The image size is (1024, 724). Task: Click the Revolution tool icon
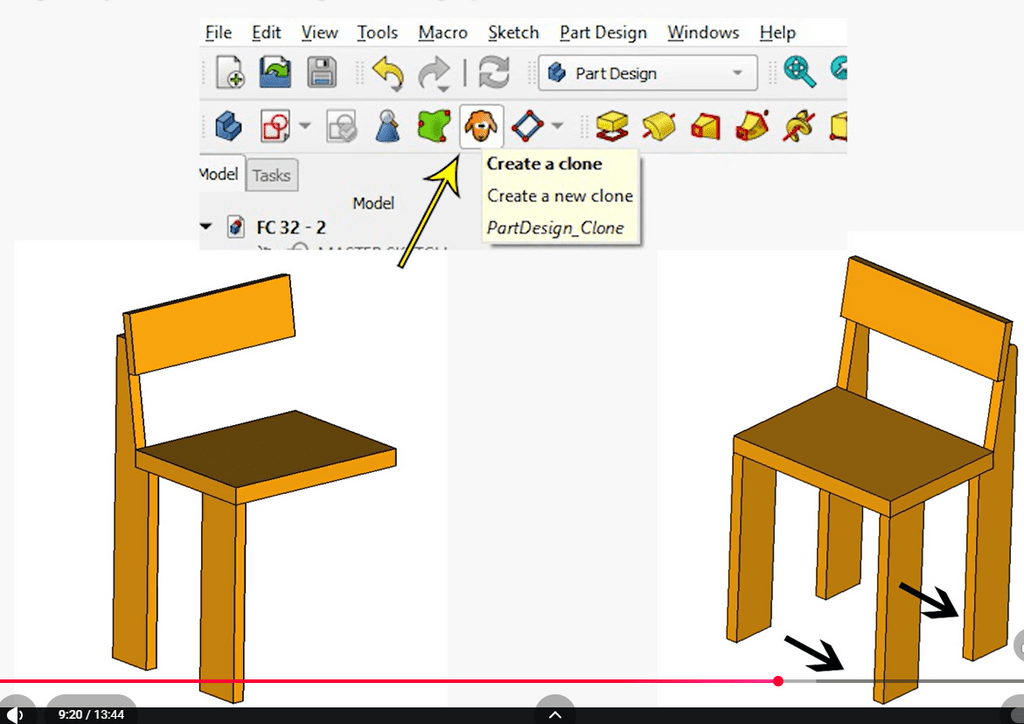(657, 126)
